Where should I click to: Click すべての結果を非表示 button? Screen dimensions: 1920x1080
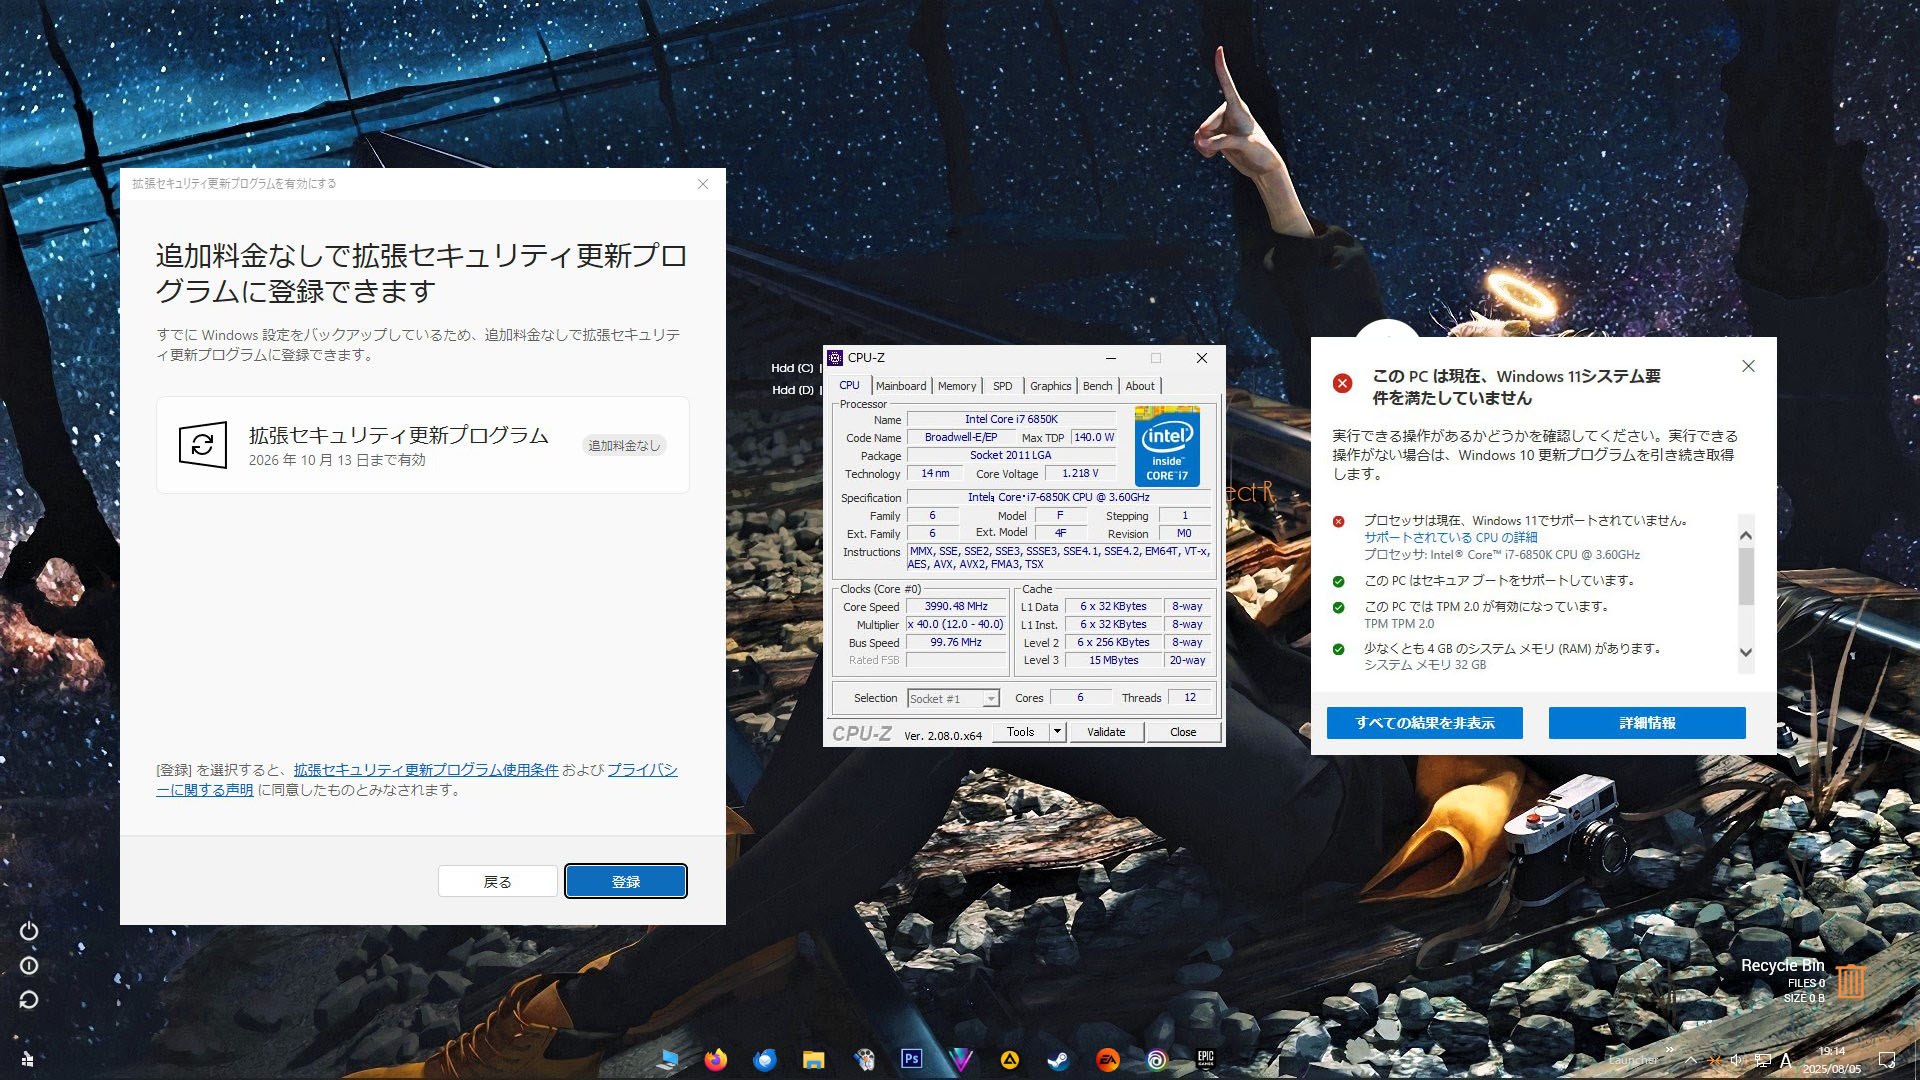coord(1424,723)
